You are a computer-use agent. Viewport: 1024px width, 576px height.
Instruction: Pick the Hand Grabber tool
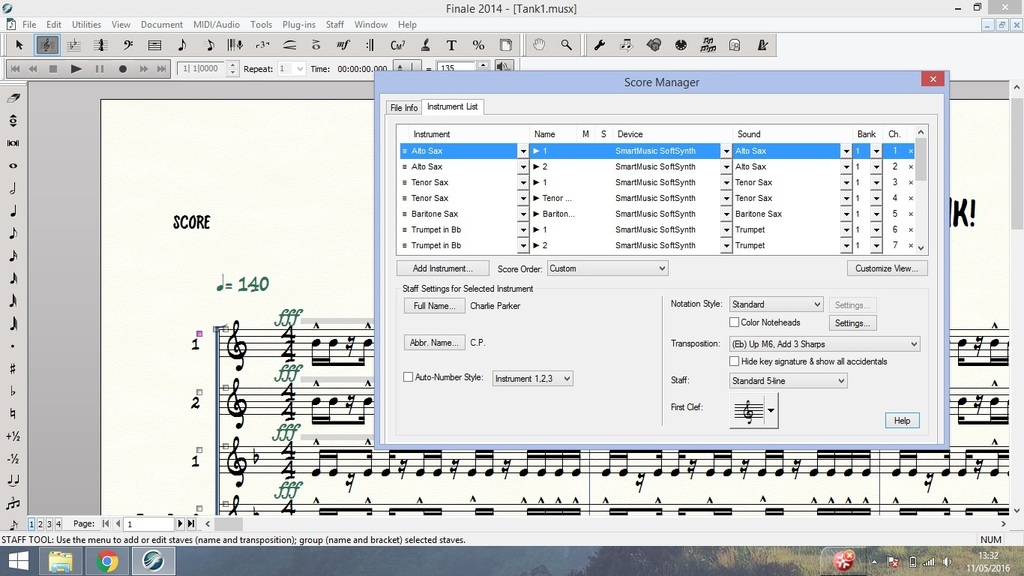point(539,45)
